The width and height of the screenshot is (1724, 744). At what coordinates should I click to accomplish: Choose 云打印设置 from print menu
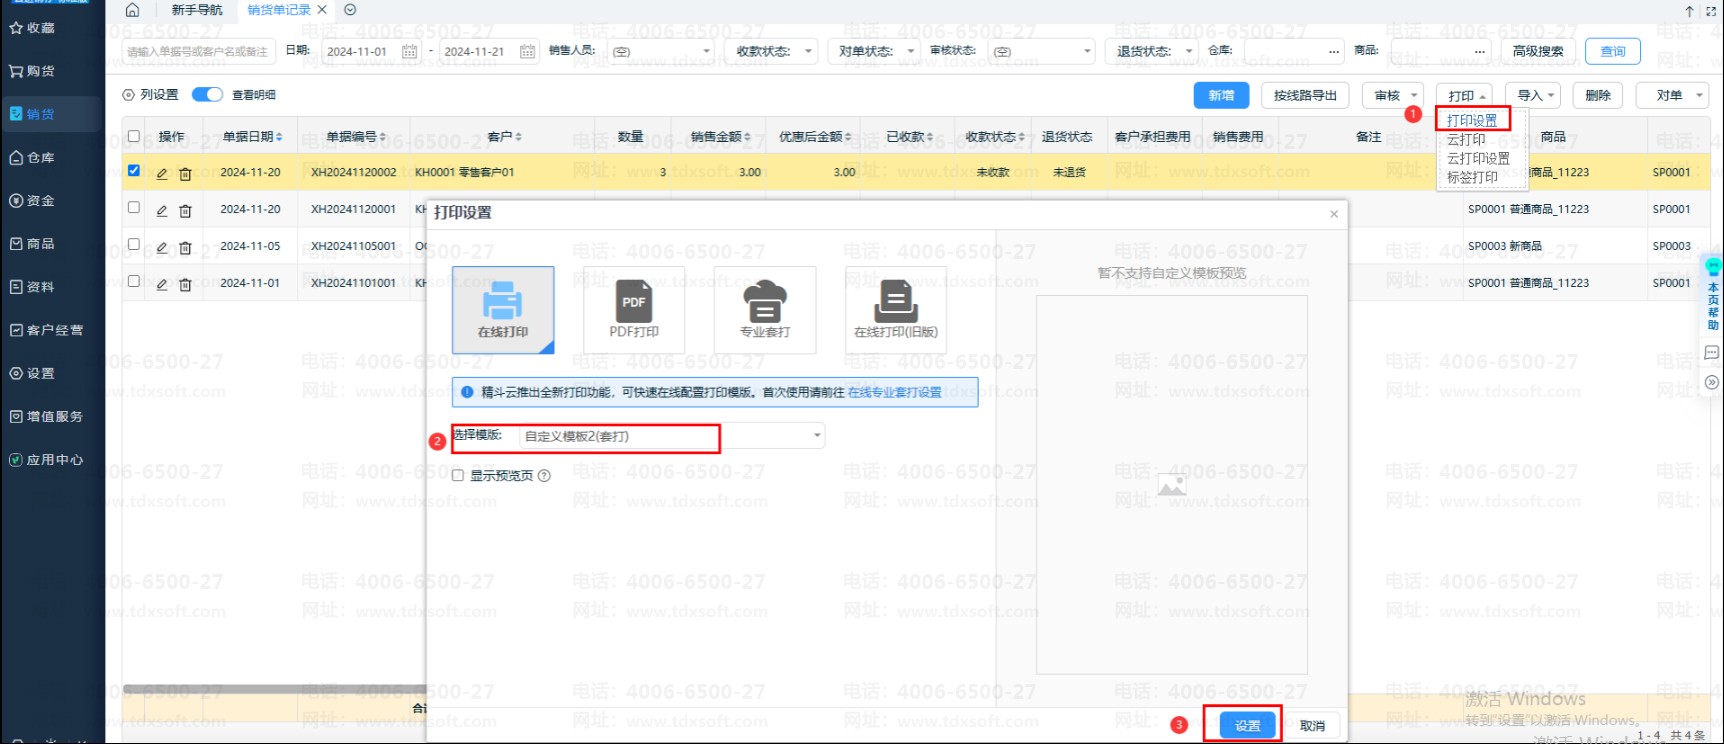pyautogui.click(x=1478, y=159)
